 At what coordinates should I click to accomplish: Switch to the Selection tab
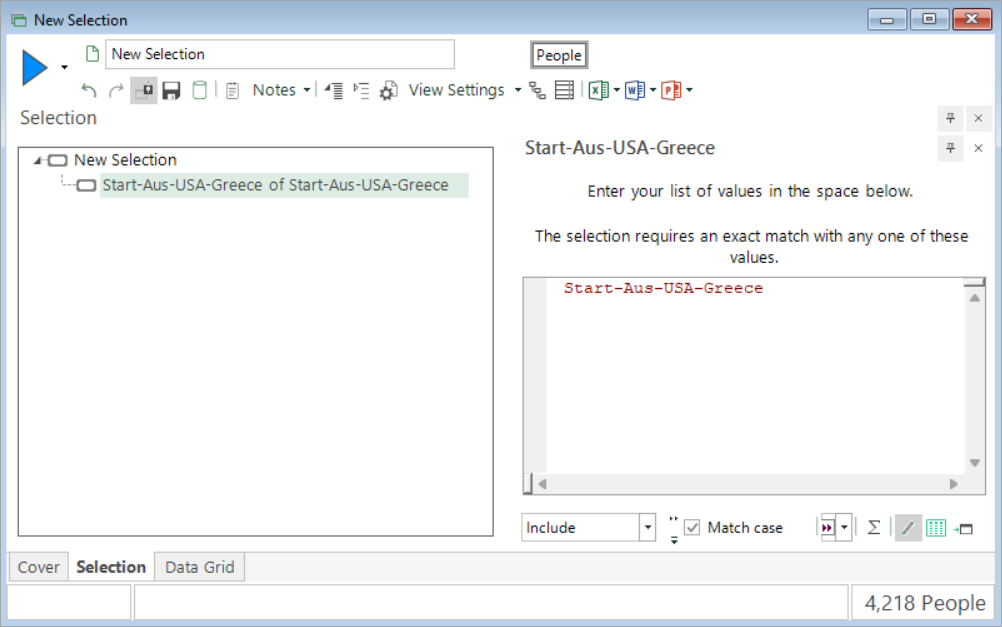click(x=111, y=567)
